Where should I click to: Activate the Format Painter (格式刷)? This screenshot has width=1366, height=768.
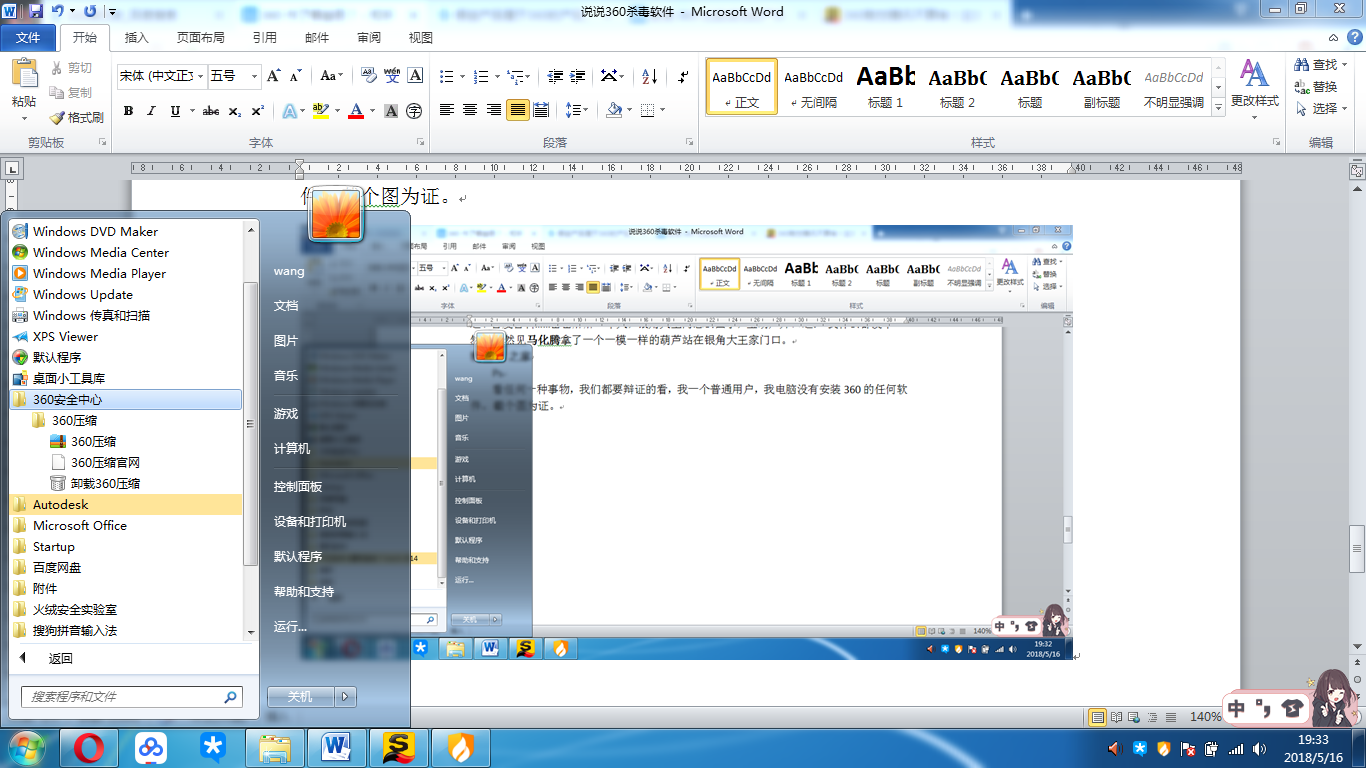pyautogui.click(x=77, y=117)
